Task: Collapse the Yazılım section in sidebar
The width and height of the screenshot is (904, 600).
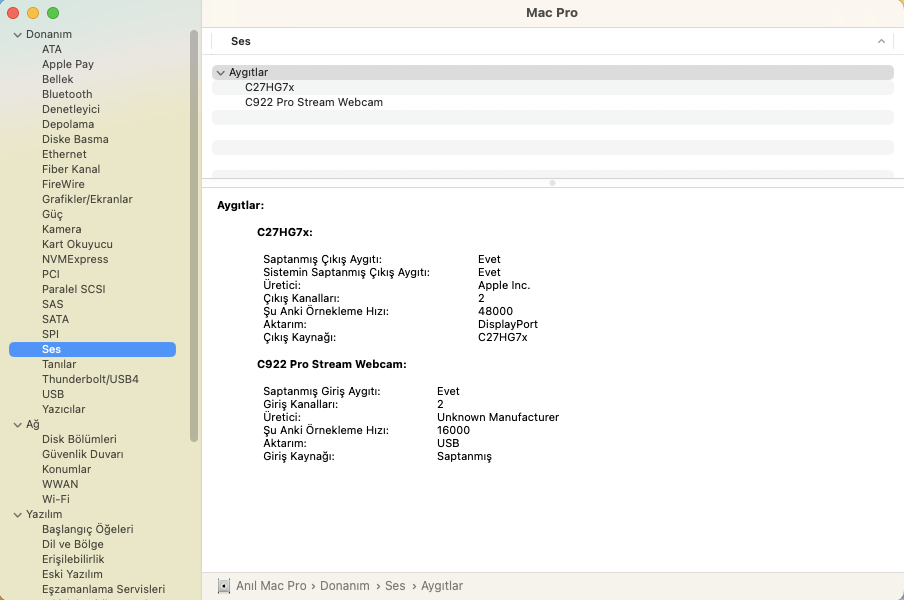Action: pos(18,514)
